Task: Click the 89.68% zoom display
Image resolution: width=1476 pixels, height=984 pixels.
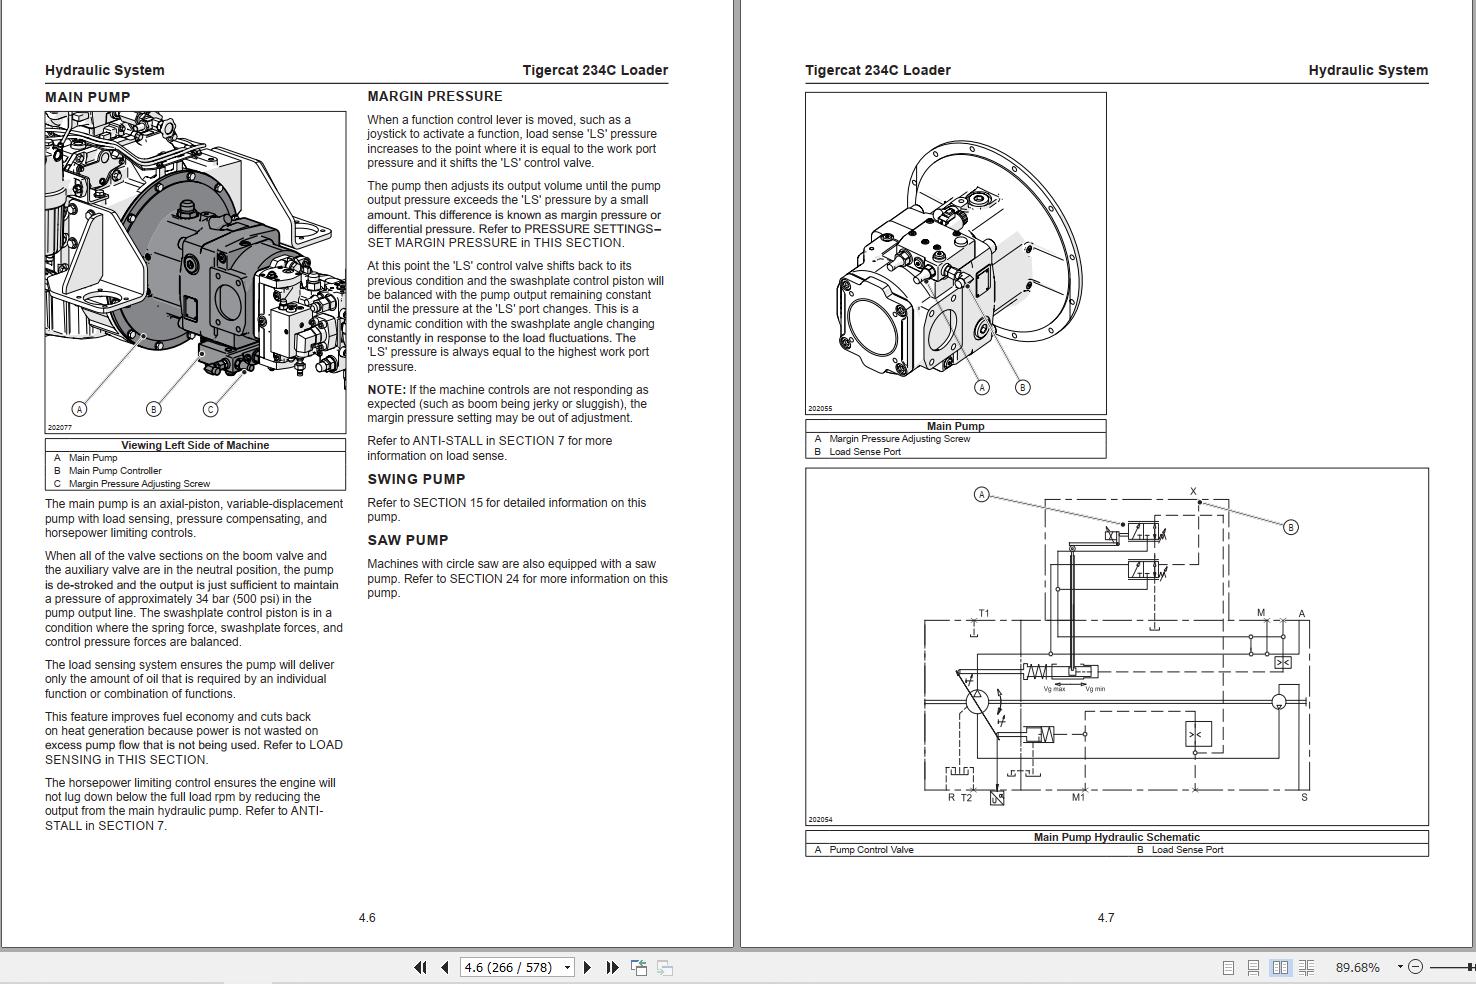Action: [1358, 967]
